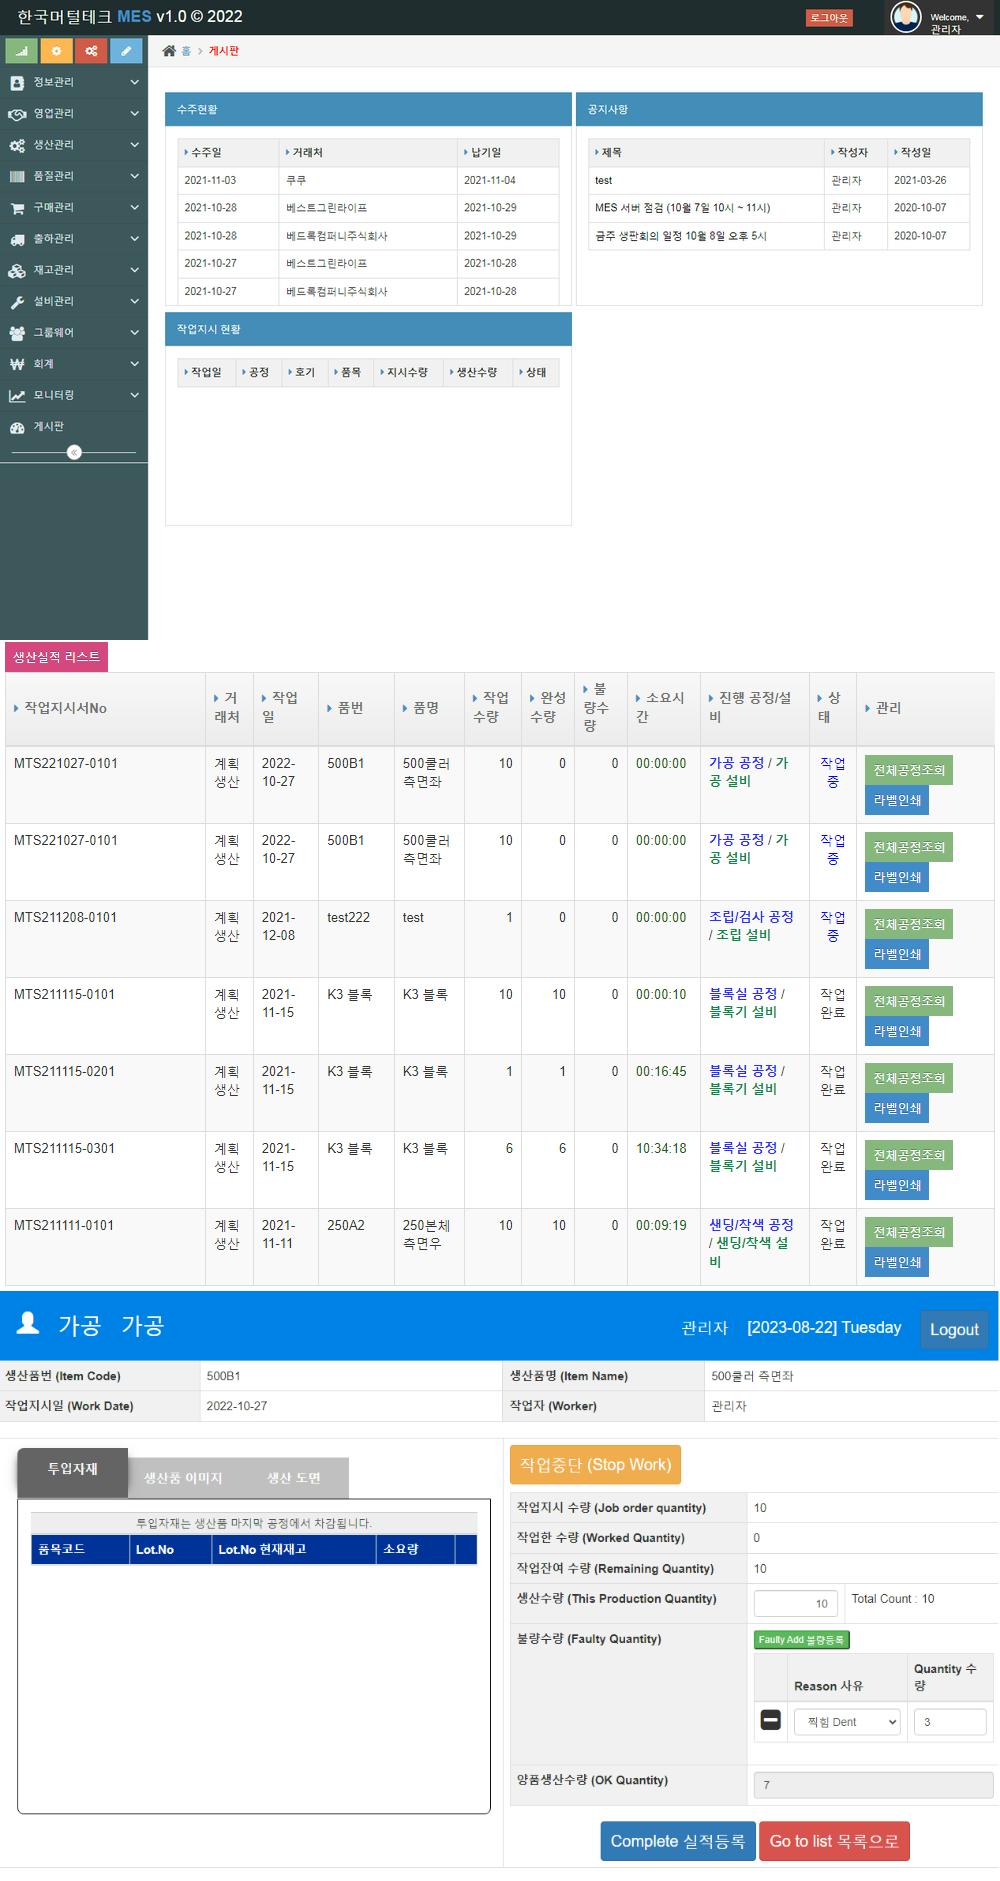Open the 찍힘 Dent reason dropdown
Viewport: 1000px width, 1881px height.
[846, 1721]
